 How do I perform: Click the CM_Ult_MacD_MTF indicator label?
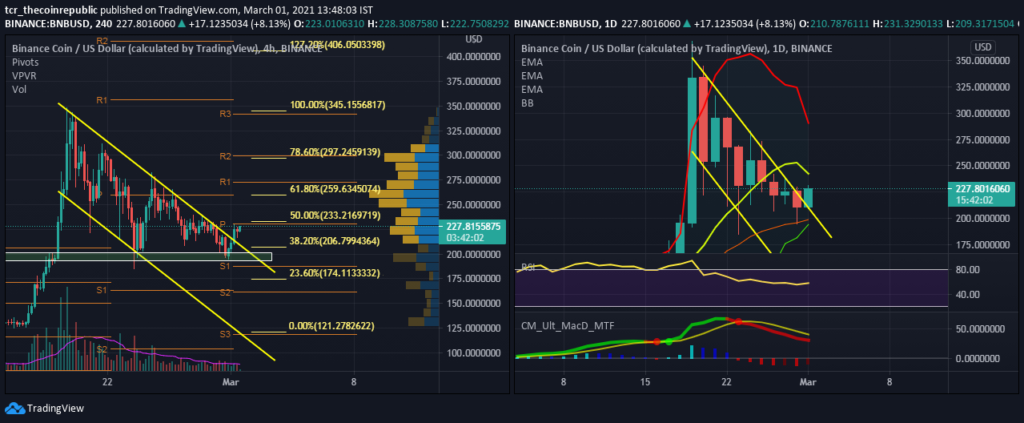coord(568,324)
